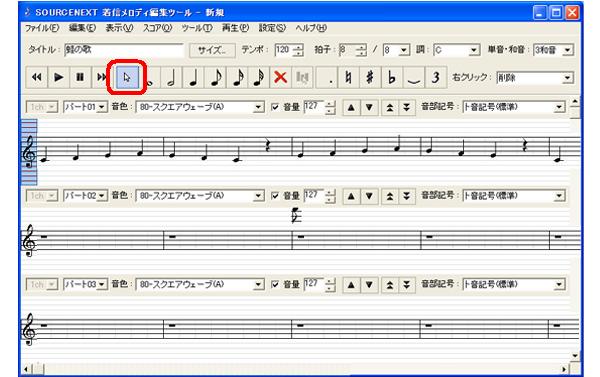Click パート03 double-down arrow button
600x377 pixels.
[407, 285]
